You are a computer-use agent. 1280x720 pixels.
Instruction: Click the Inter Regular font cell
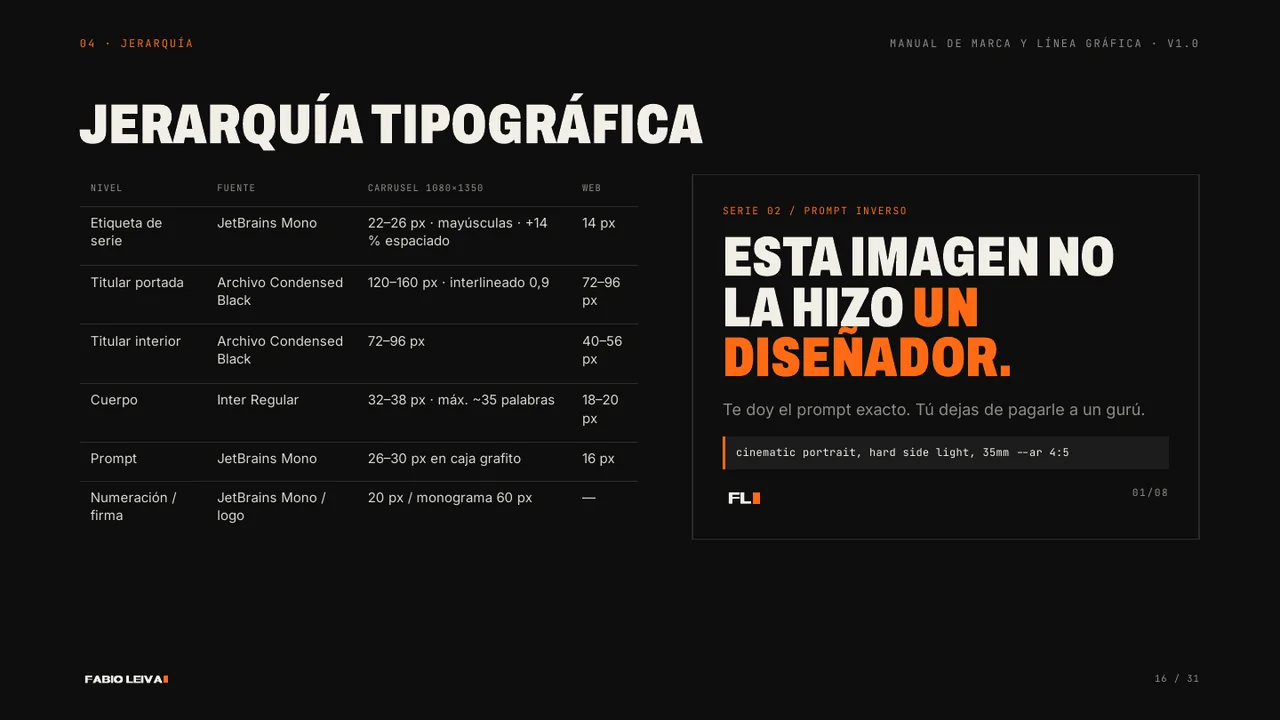[x=258, y=400]
